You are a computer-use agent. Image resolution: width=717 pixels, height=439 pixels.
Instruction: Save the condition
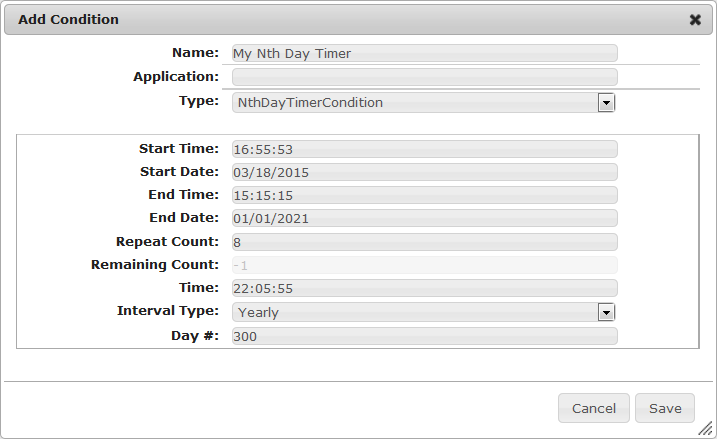click(x=665, y=408)
